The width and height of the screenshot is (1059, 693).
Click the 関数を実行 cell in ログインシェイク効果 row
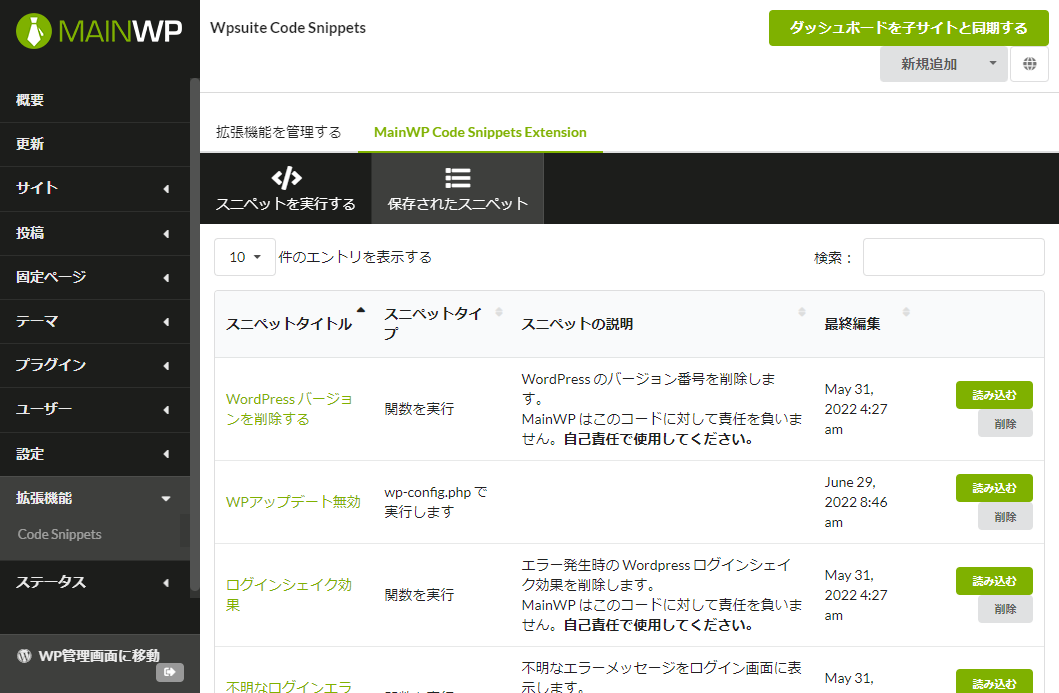point(419,595)
